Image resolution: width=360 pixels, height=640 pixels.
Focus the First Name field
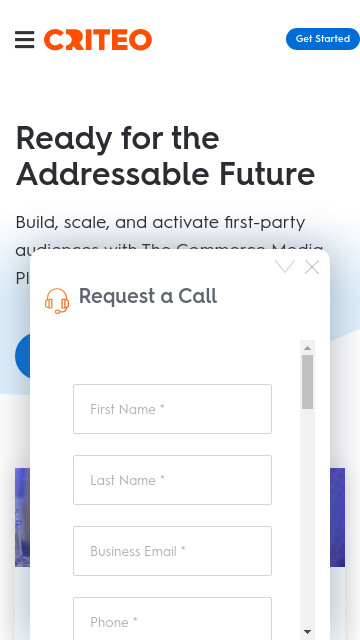click(x=172, y=409)
